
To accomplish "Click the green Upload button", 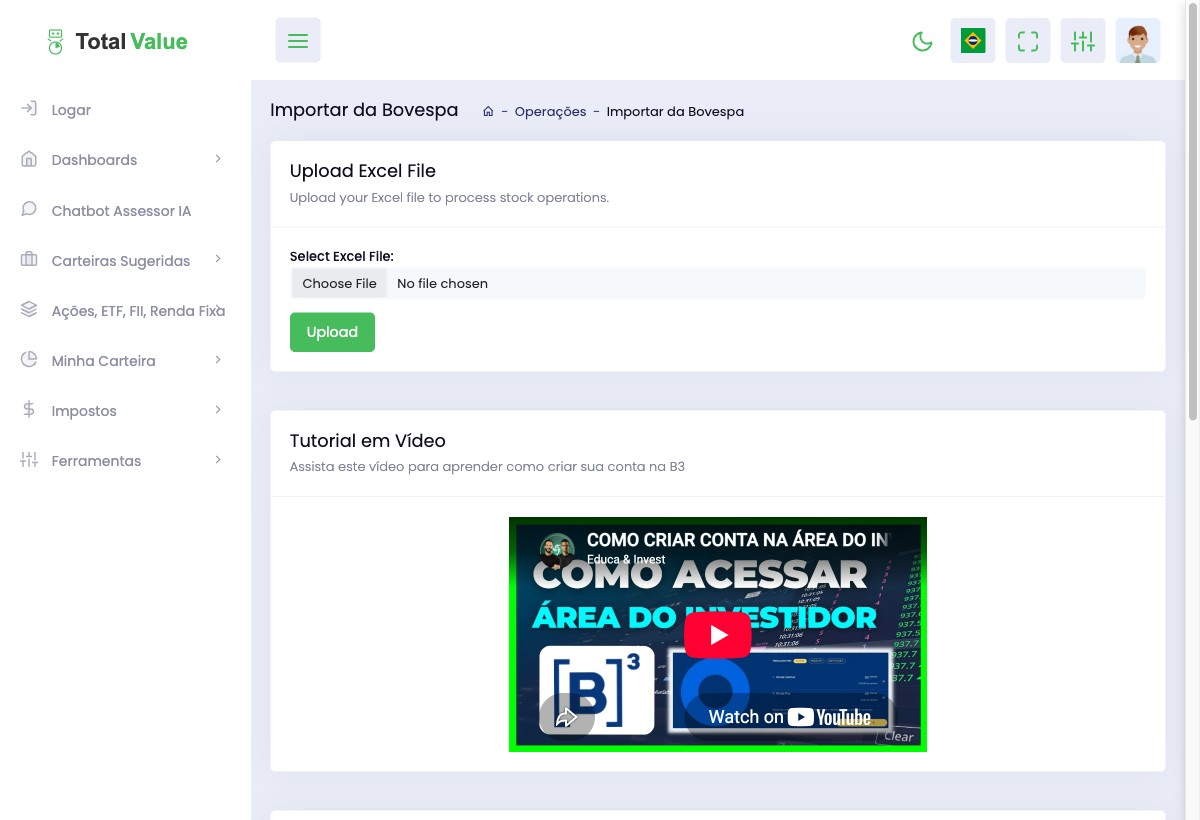I will pos(332,332).
